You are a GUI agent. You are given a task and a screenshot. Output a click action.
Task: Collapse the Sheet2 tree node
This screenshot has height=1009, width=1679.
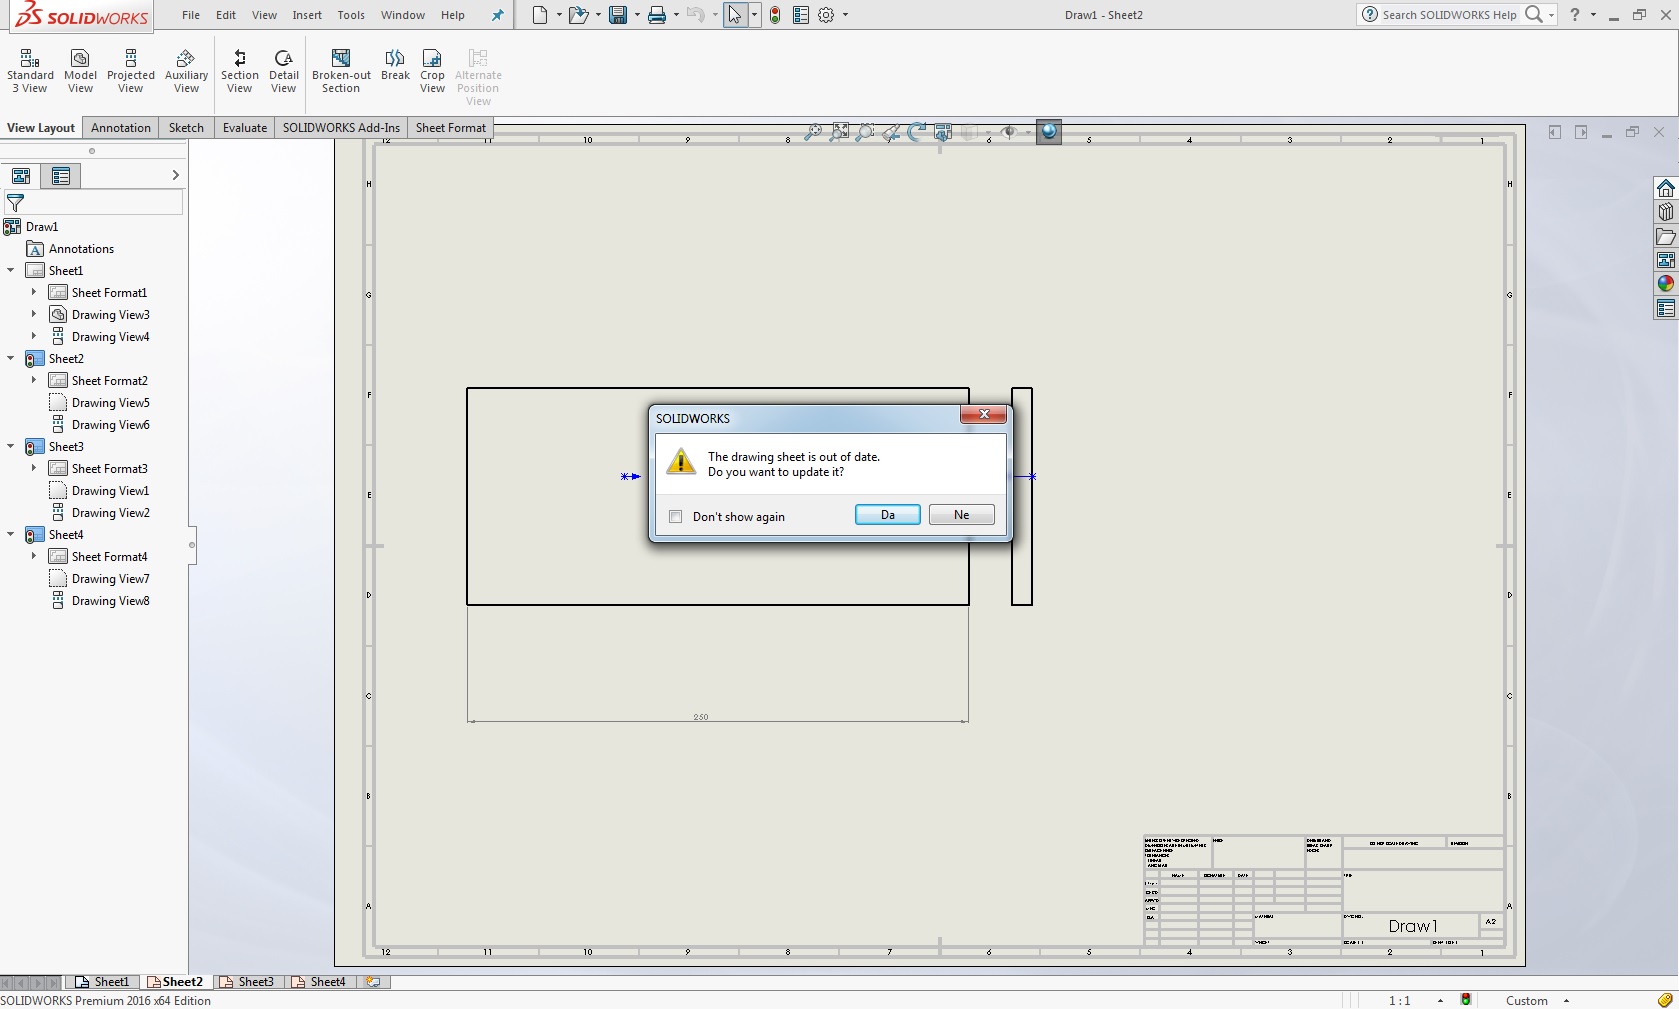point(11,358)
